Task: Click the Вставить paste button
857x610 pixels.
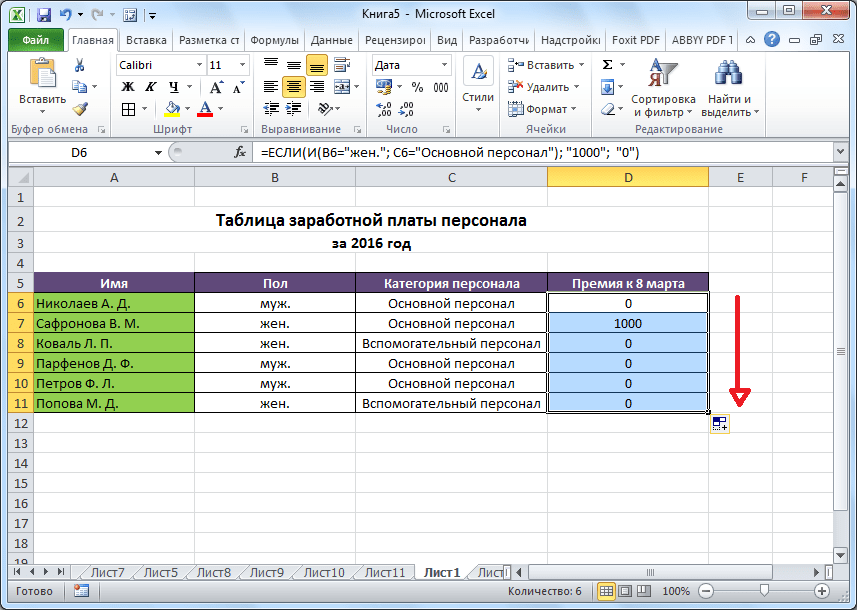Action: click(42, 85)
